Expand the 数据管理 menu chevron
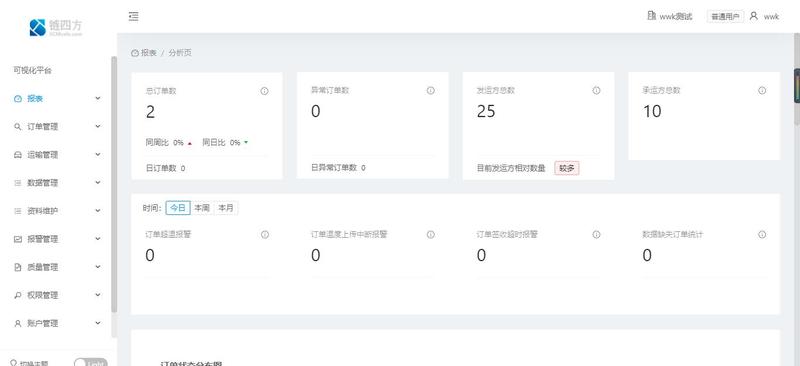Screen dimensions: 800x366 98,183
